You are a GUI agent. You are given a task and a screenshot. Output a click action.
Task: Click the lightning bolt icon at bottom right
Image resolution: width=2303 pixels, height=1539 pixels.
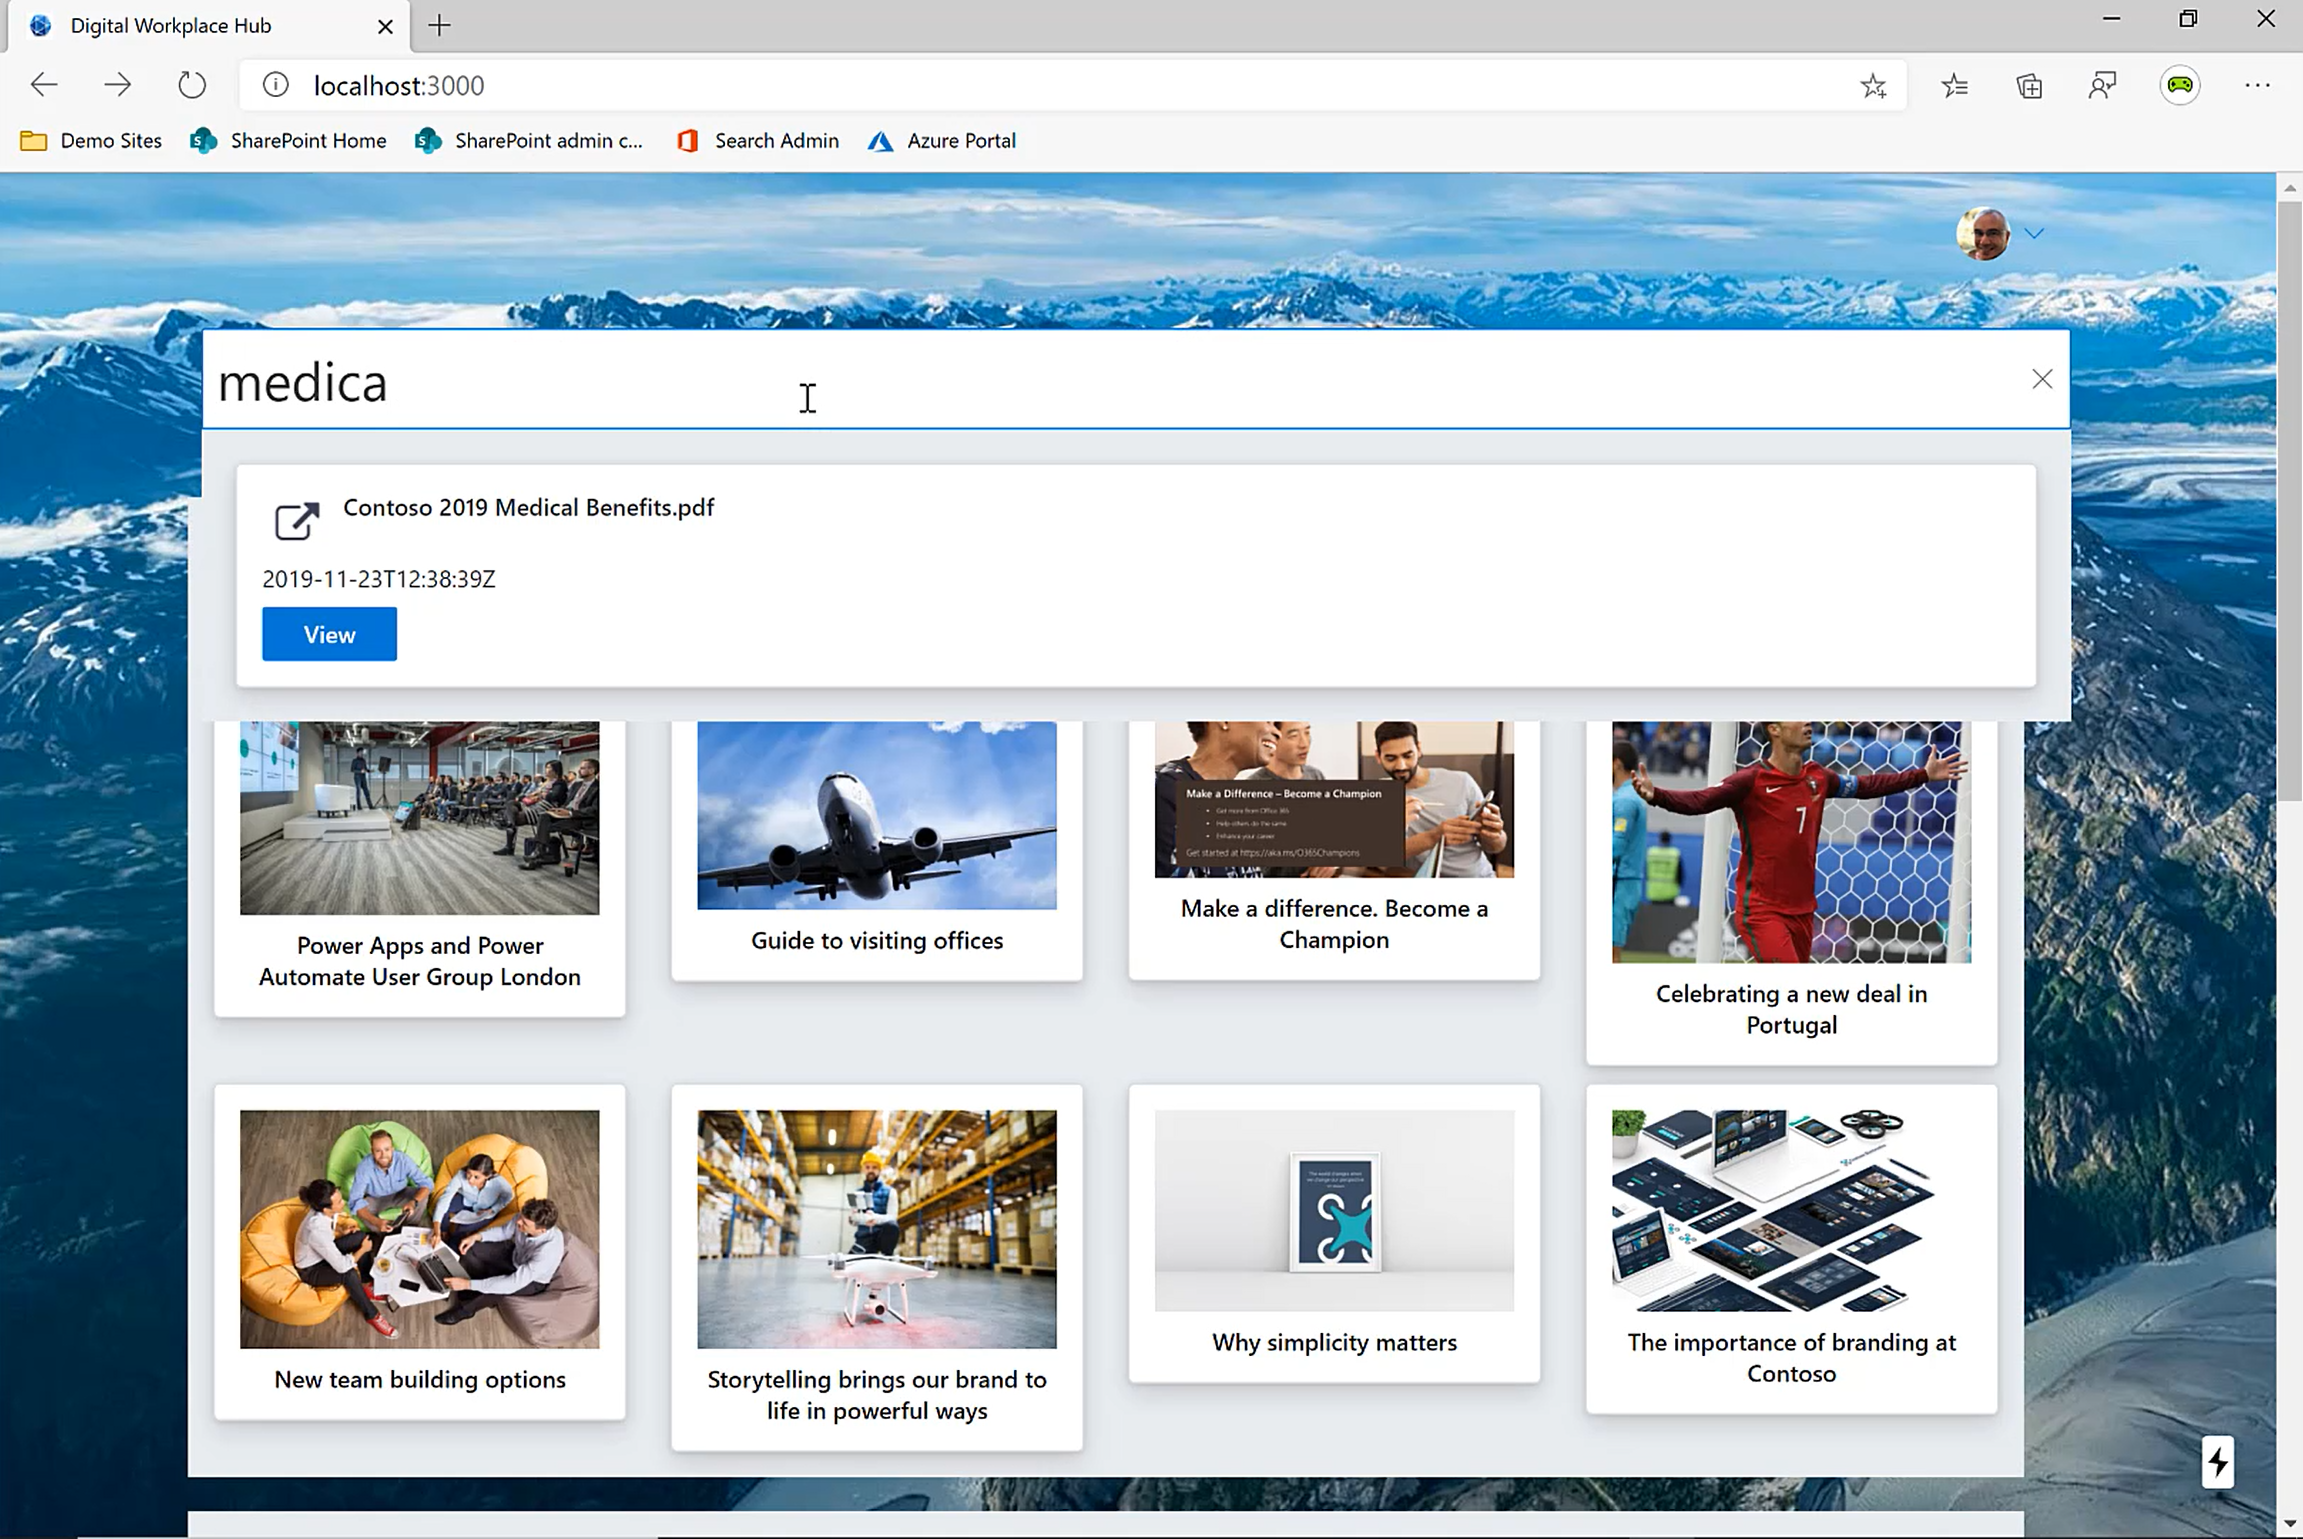pos(2218,1462)
